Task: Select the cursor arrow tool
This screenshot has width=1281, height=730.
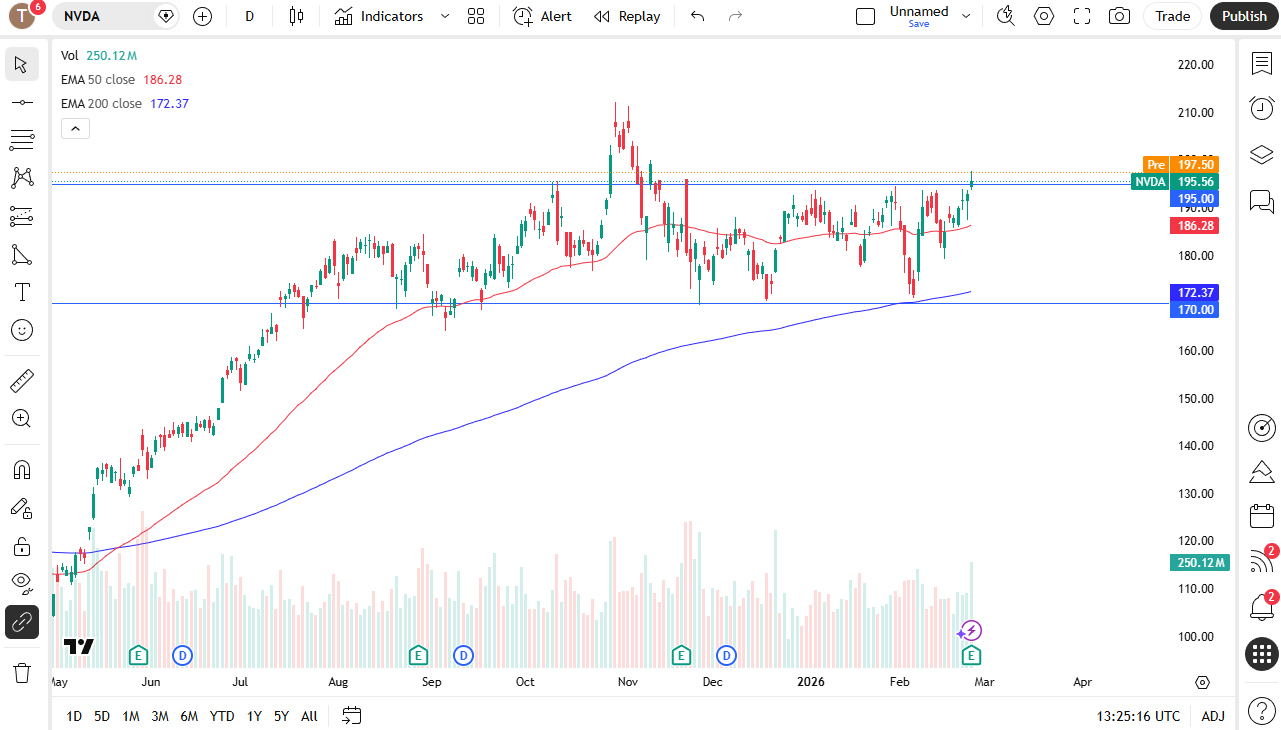Action: click(x=21, y=65)
